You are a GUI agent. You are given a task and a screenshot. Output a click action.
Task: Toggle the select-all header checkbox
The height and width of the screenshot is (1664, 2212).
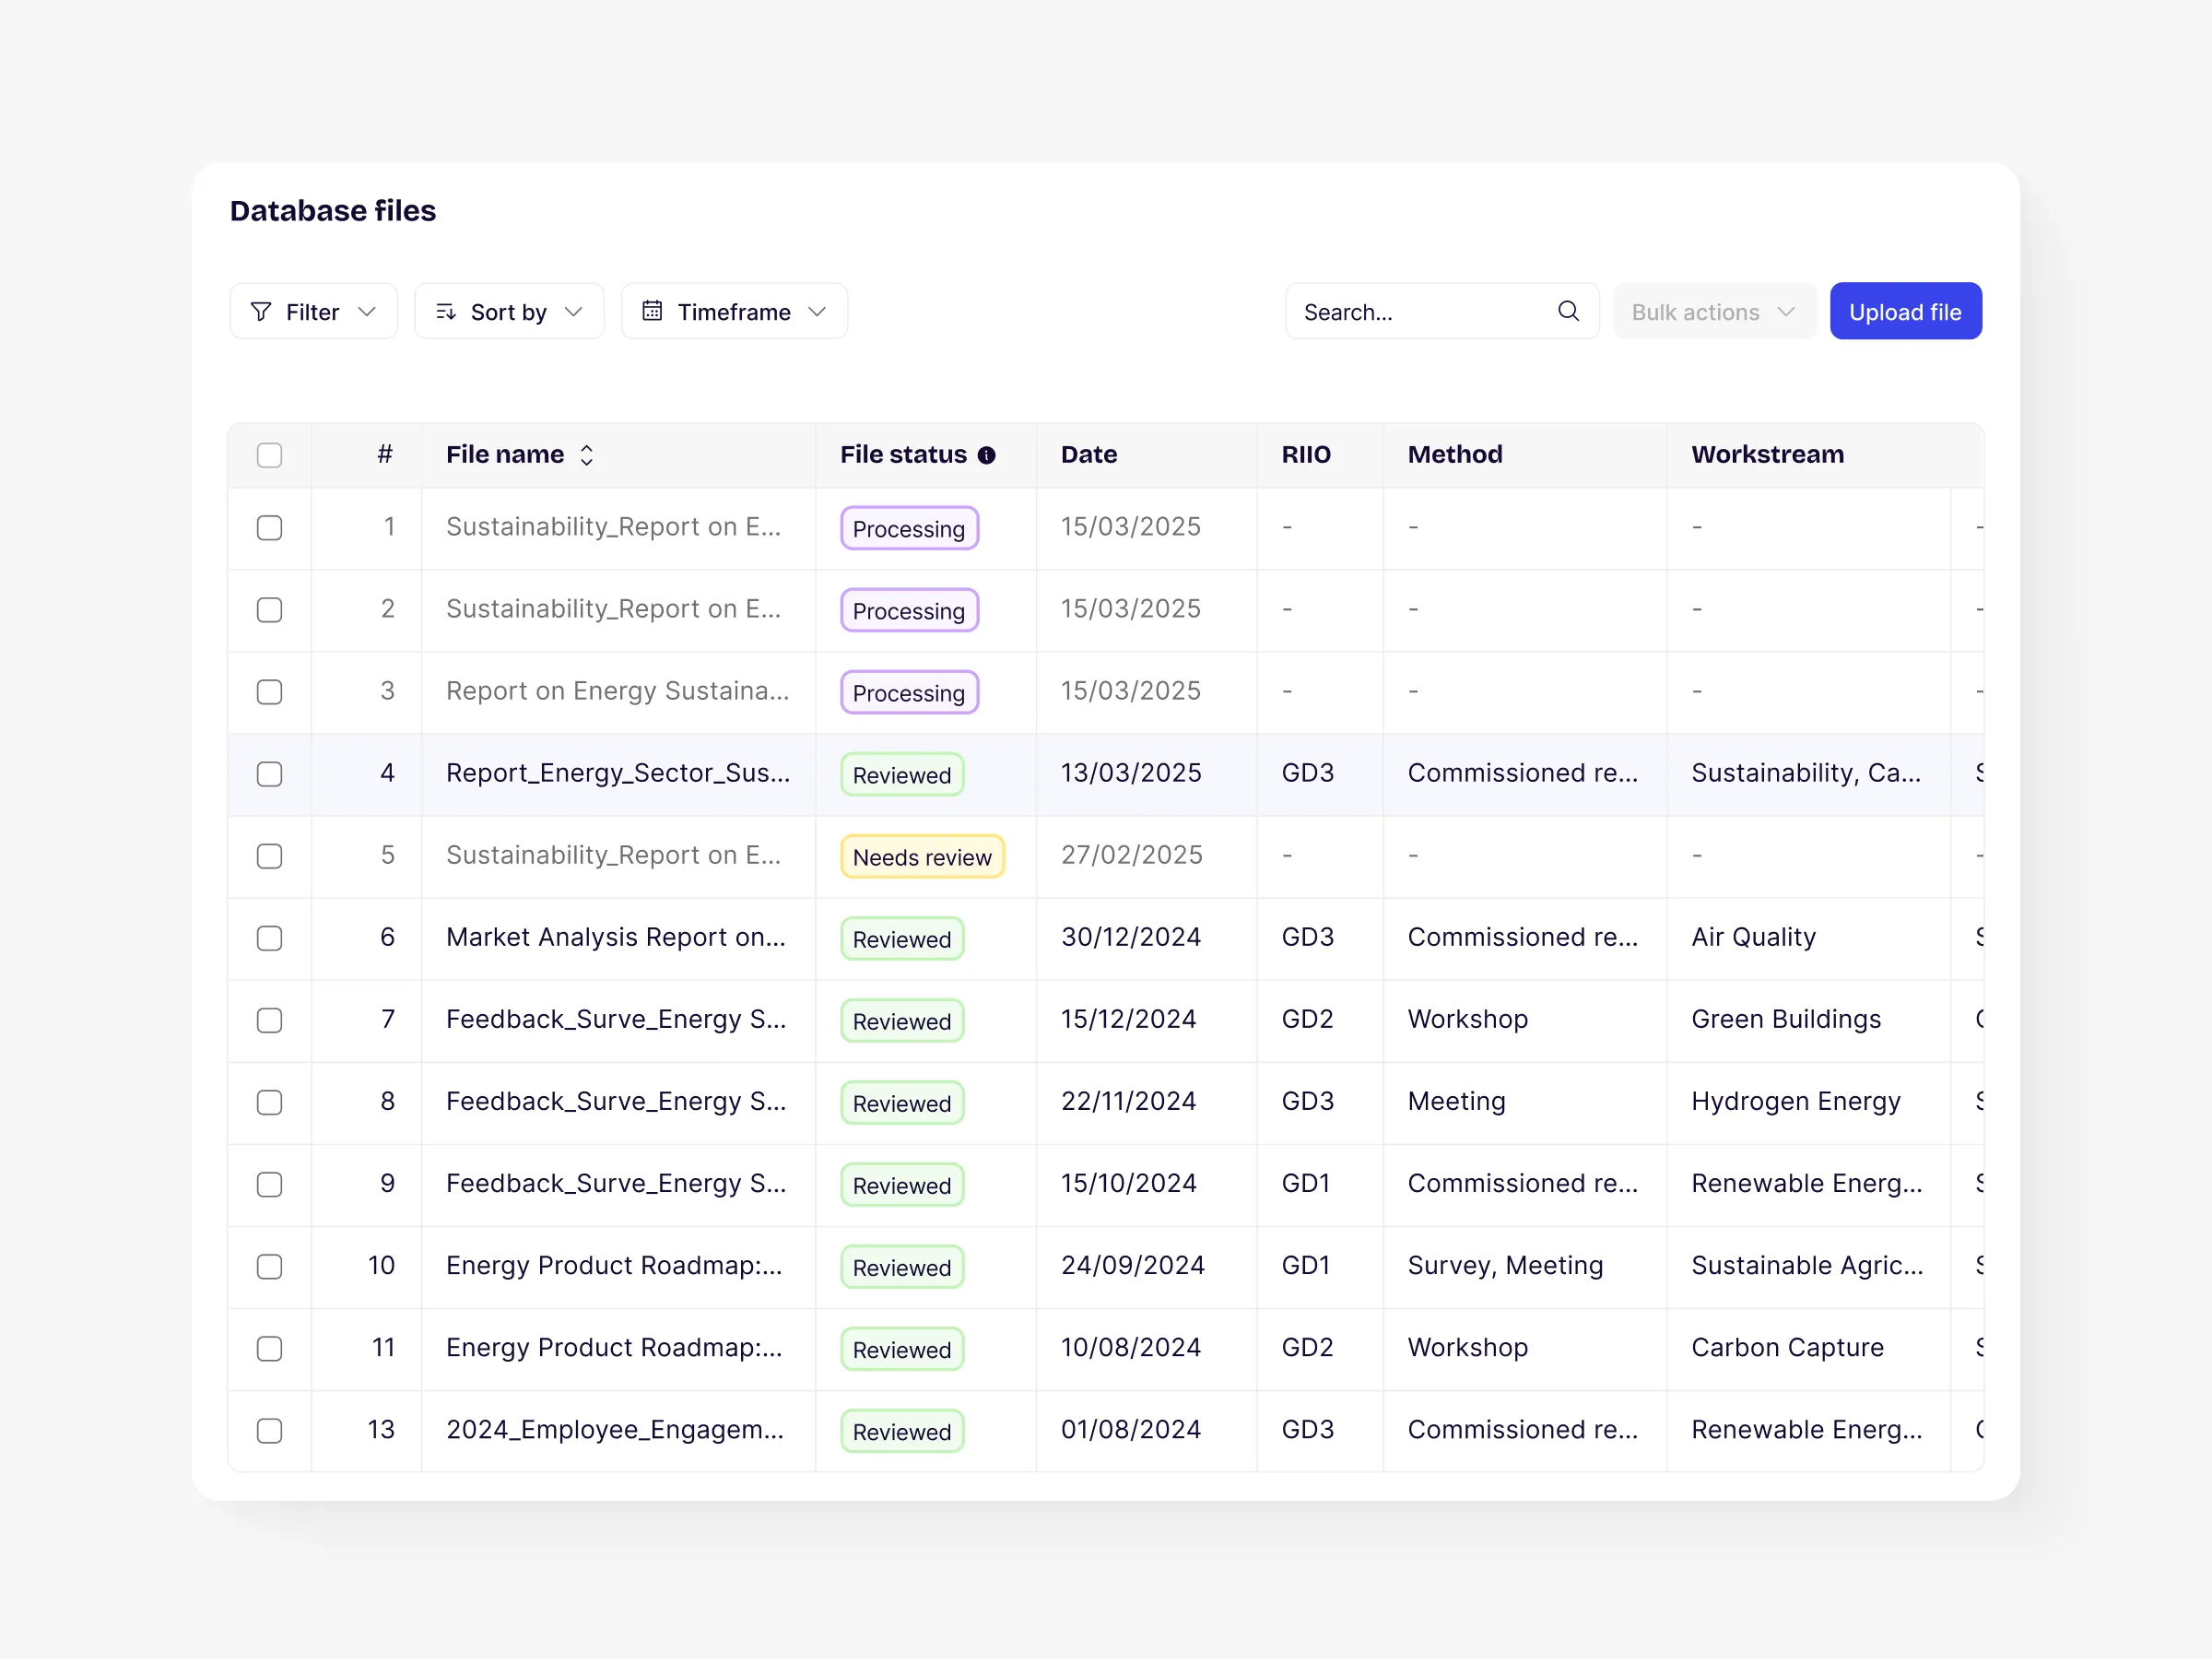269,455
